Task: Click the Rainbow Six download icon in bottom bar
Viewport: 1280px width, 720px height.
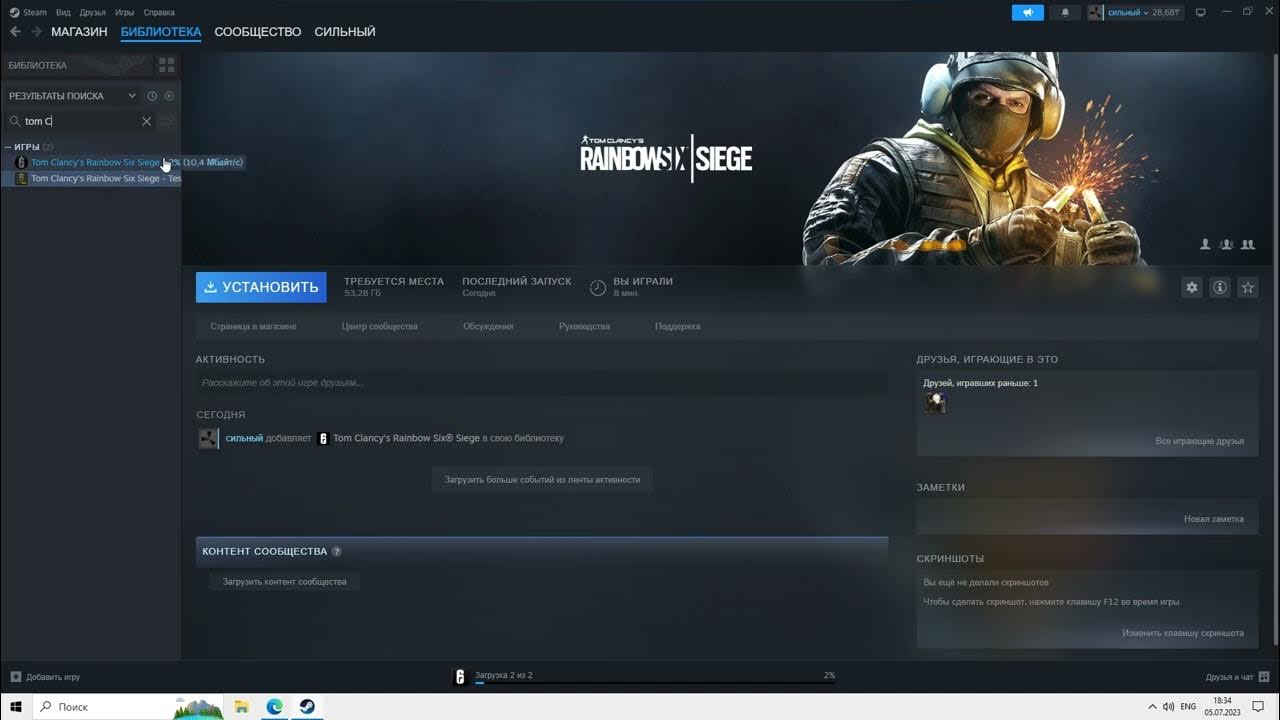Action: click(x=460, y=677)
